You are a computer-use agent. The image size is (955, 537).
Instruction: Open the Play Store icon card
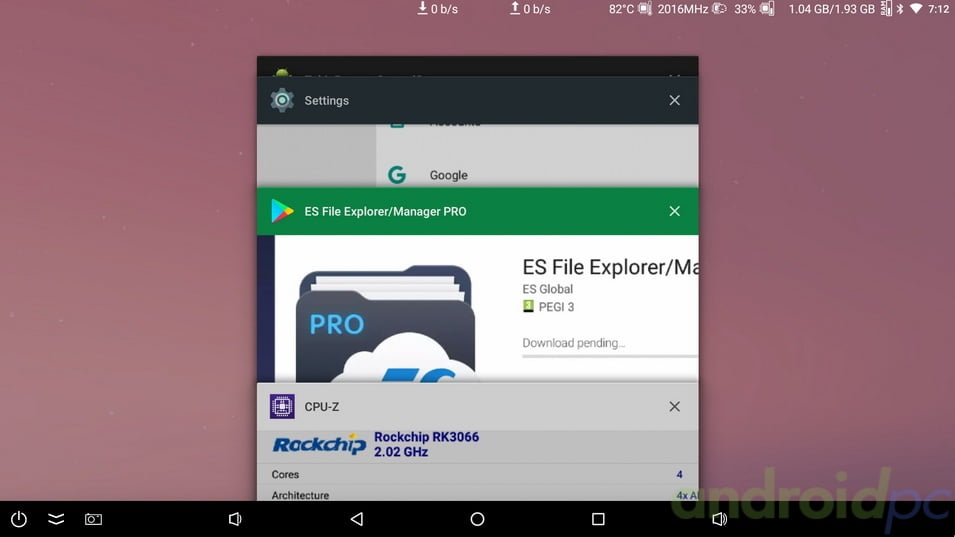[x=282, y=211]
